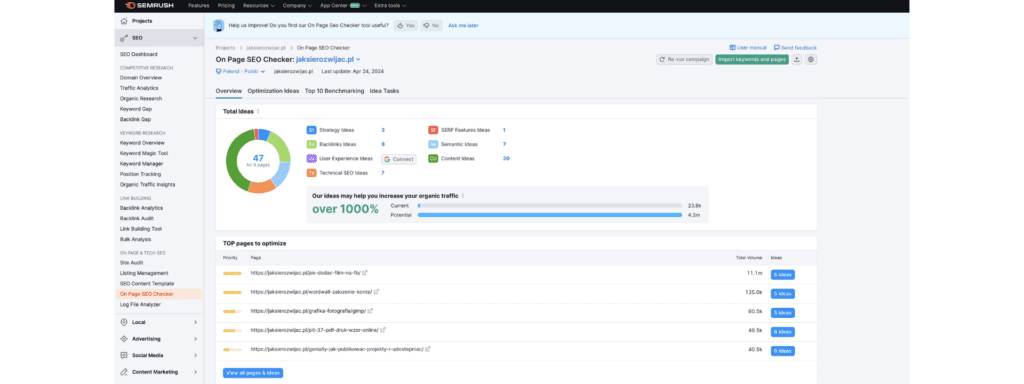Open the Idea Tasks tab
Image resolution: width=1024 pixels, height=384 pixels.
(384, 91)
